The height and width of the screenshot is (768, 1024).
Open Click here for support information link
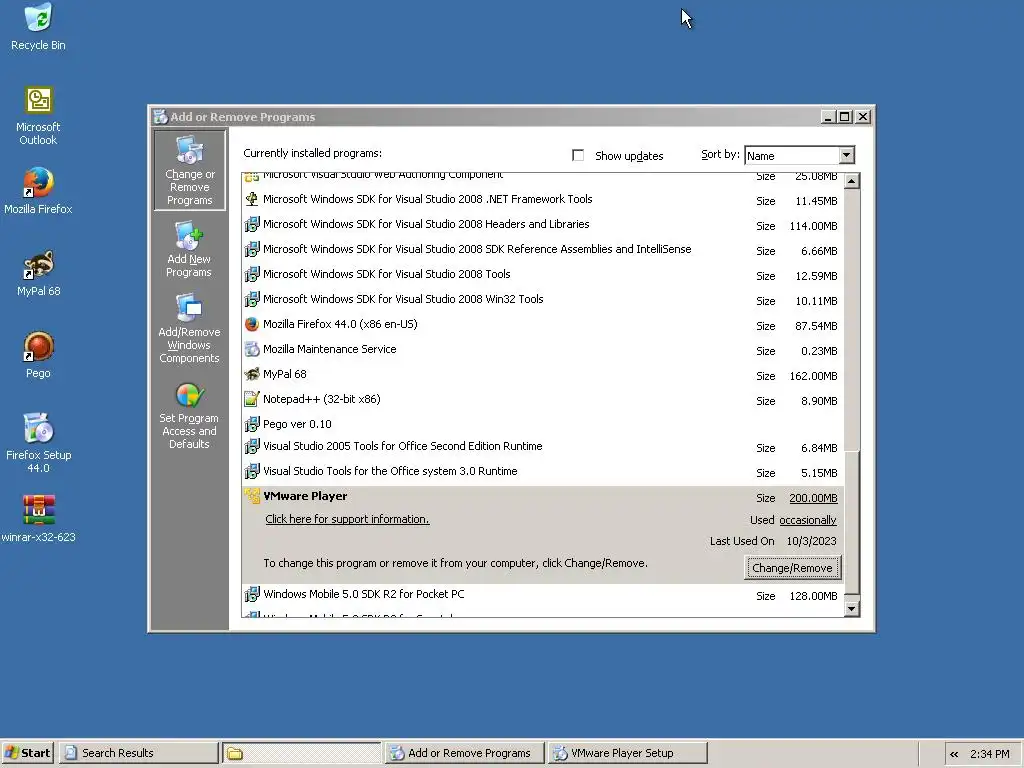point(347,519)
